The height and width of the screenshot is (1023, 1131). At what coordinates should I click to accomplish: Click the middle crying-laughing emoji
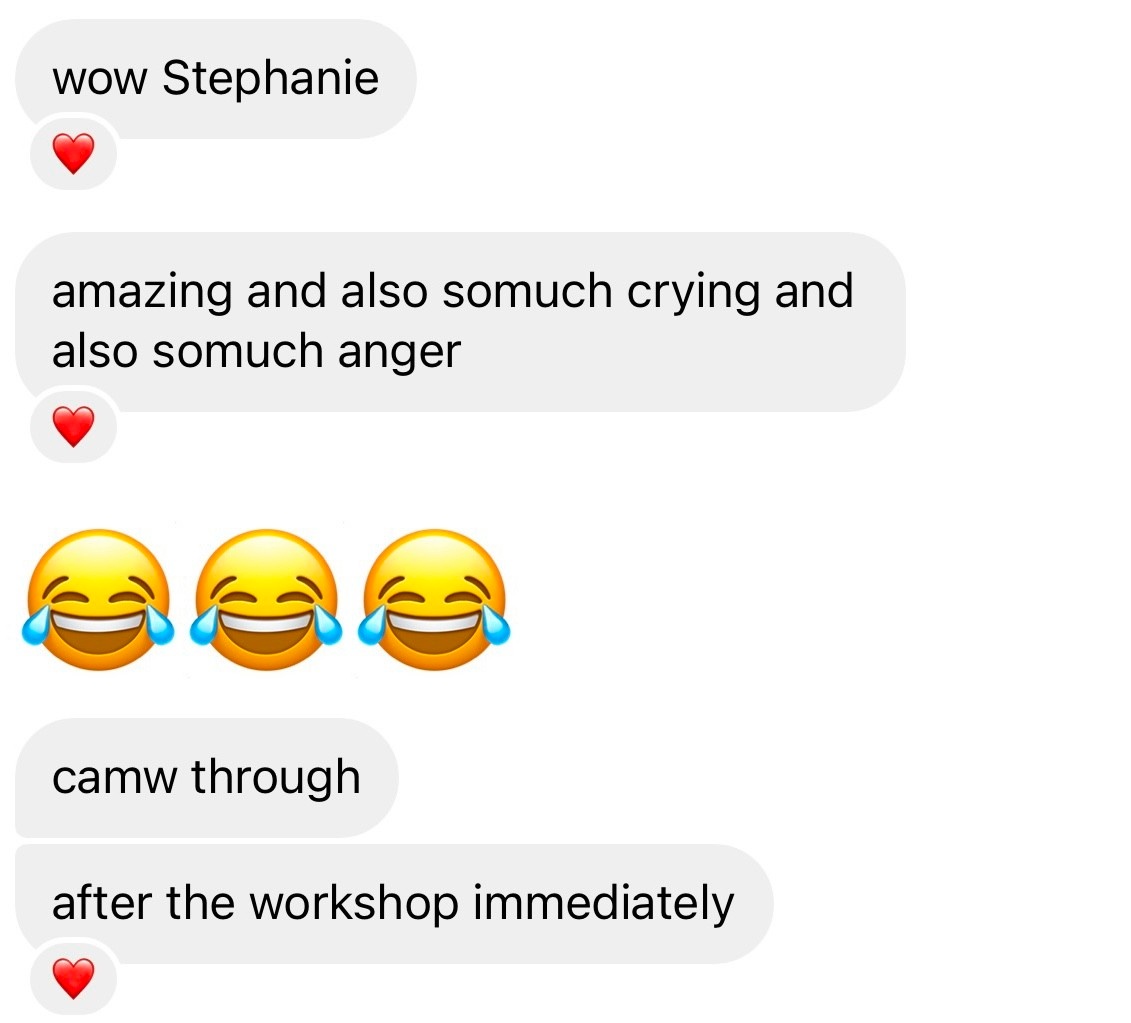[x=266, y=599]
